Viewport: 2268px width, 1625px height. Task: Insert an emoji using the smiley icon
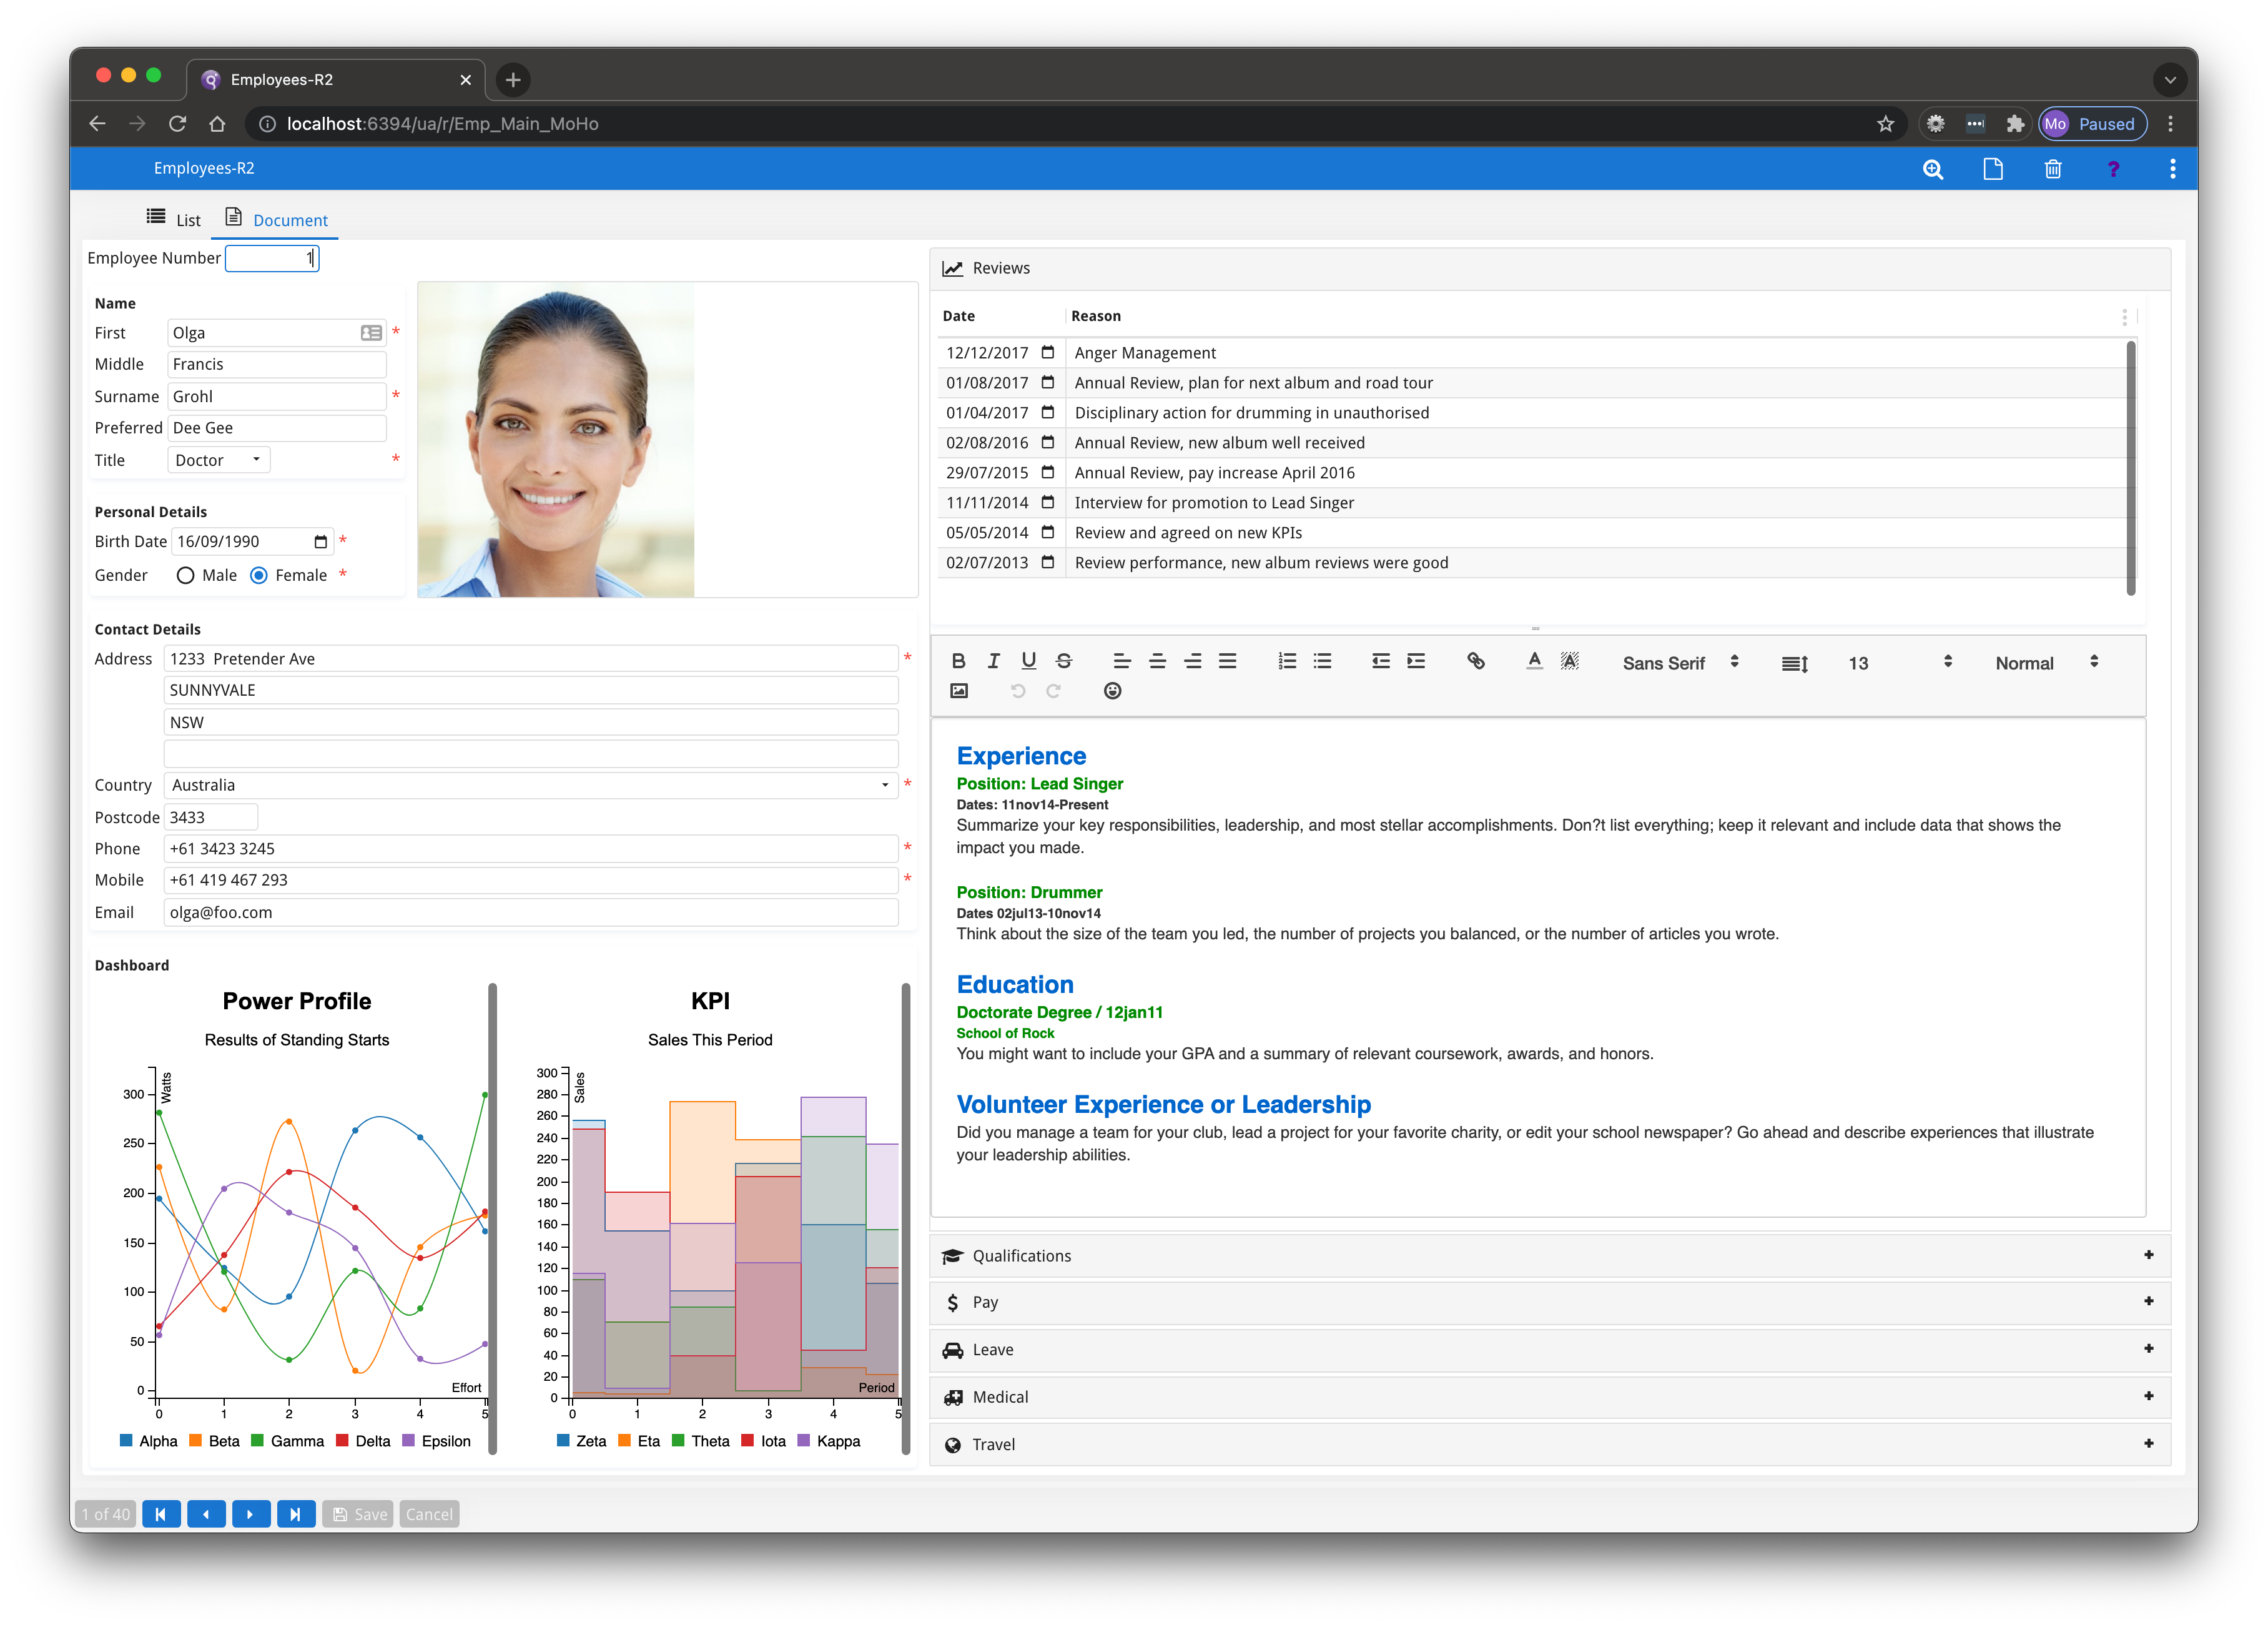[x=1112, y=690]
